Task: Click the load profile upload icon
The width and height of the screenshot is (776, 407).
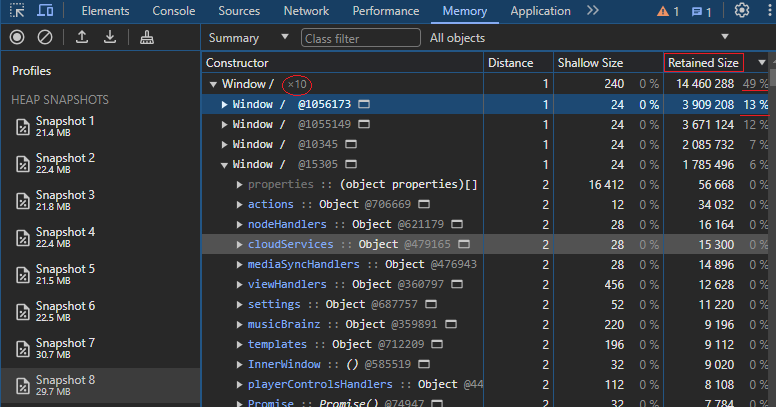Action: pos(82,37)
